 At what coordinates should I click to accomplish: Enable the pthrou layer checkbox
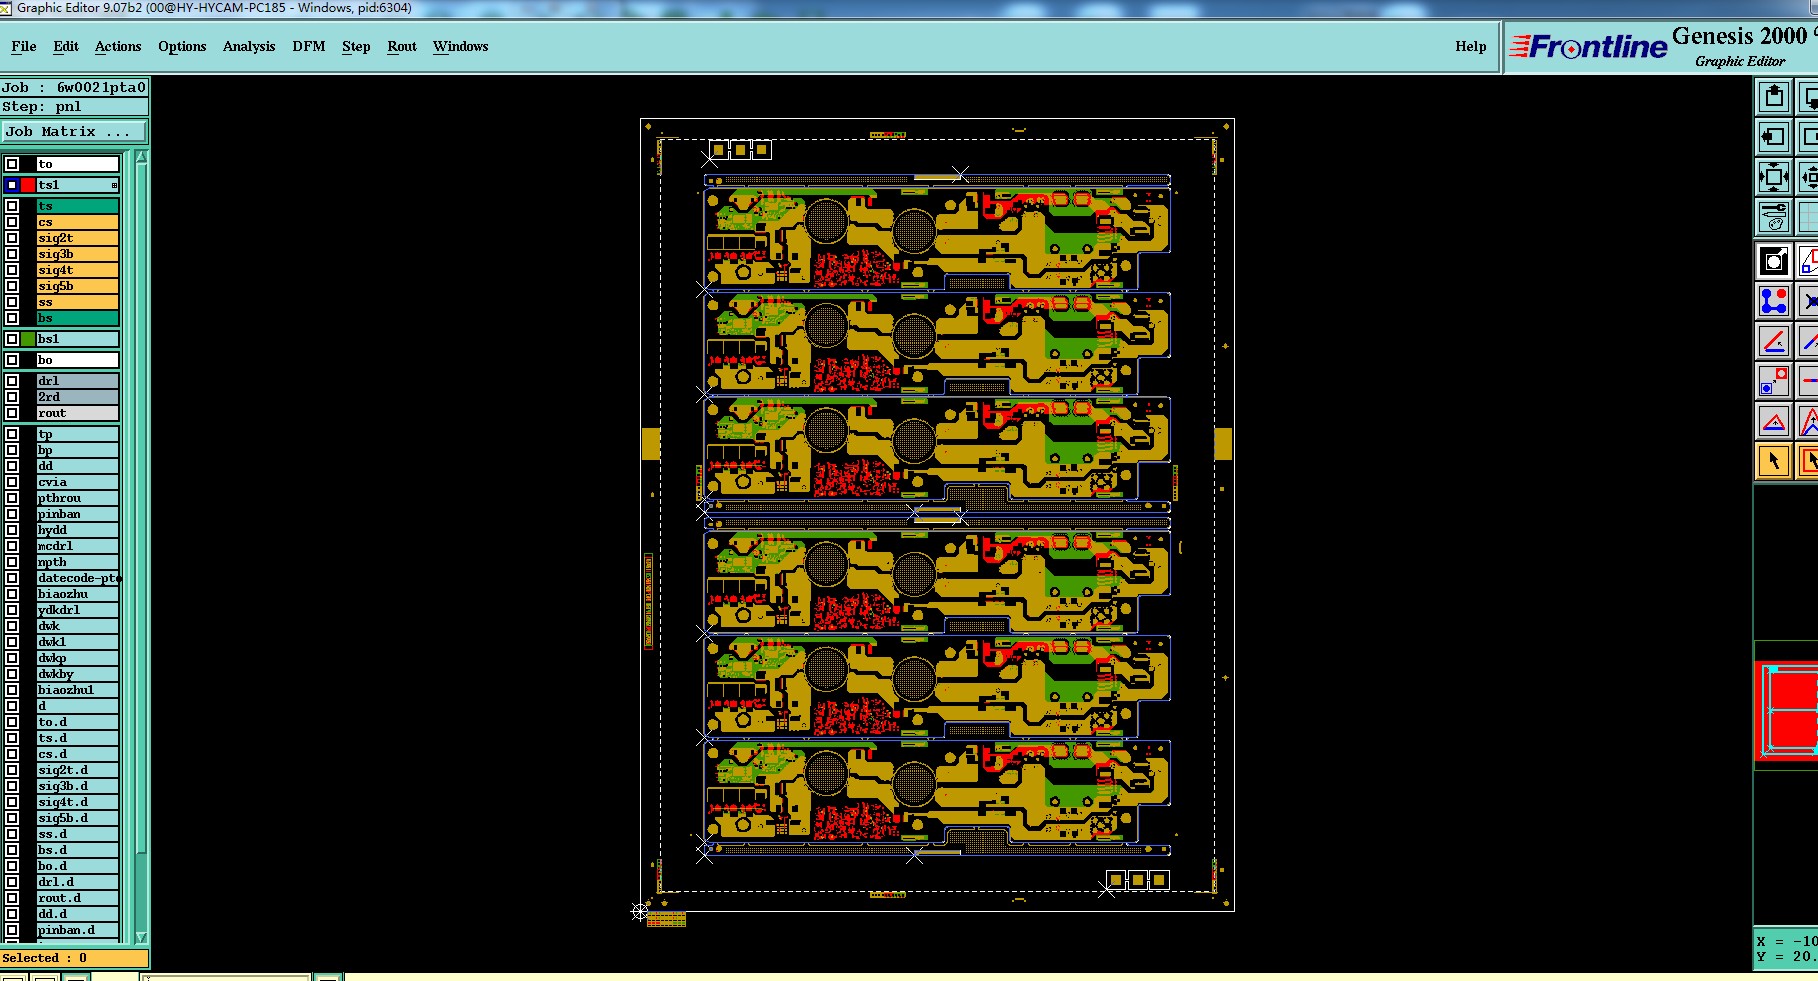(12, 498)
